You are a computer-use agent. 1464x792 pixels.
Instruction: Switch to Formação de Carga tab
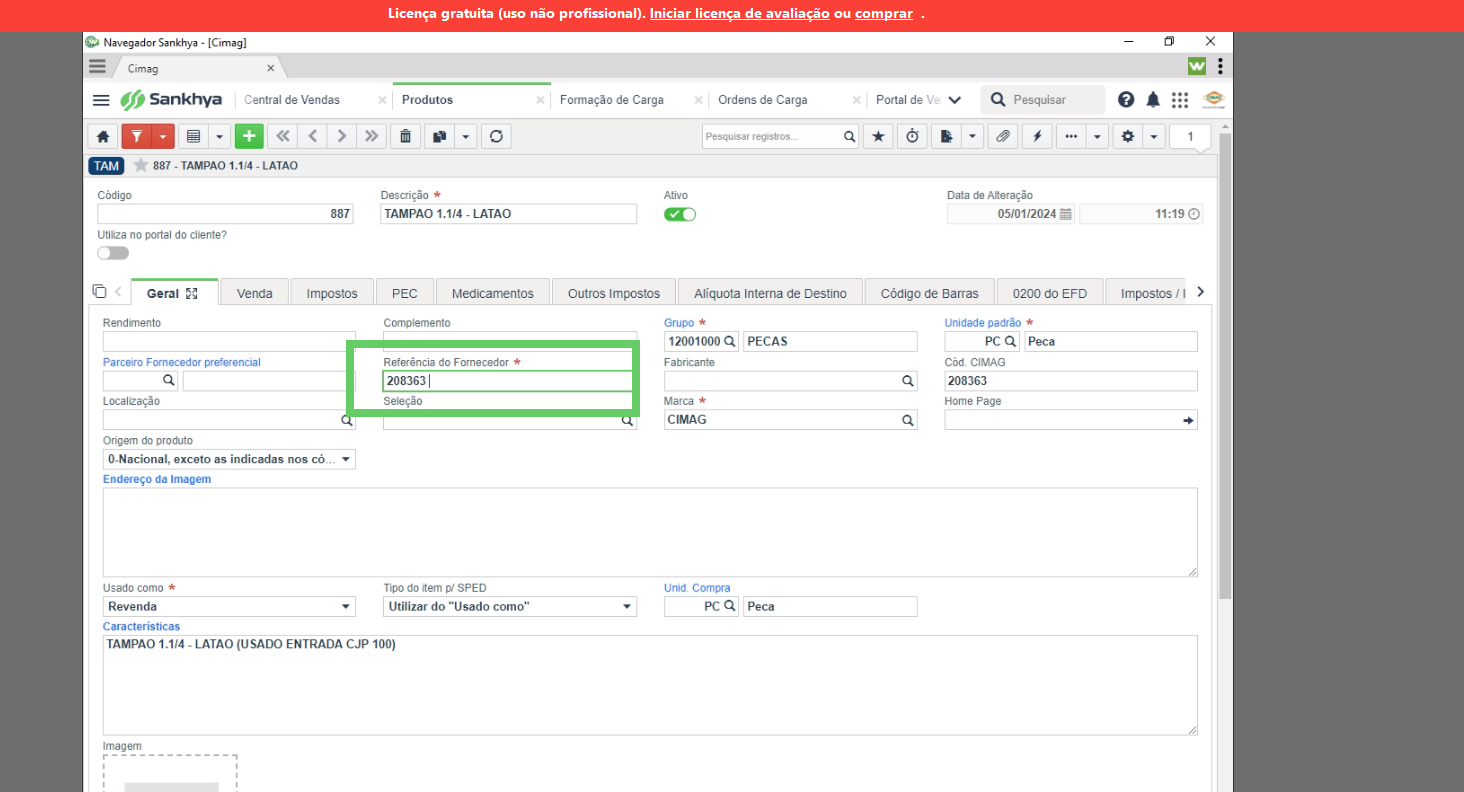(612, 100)
